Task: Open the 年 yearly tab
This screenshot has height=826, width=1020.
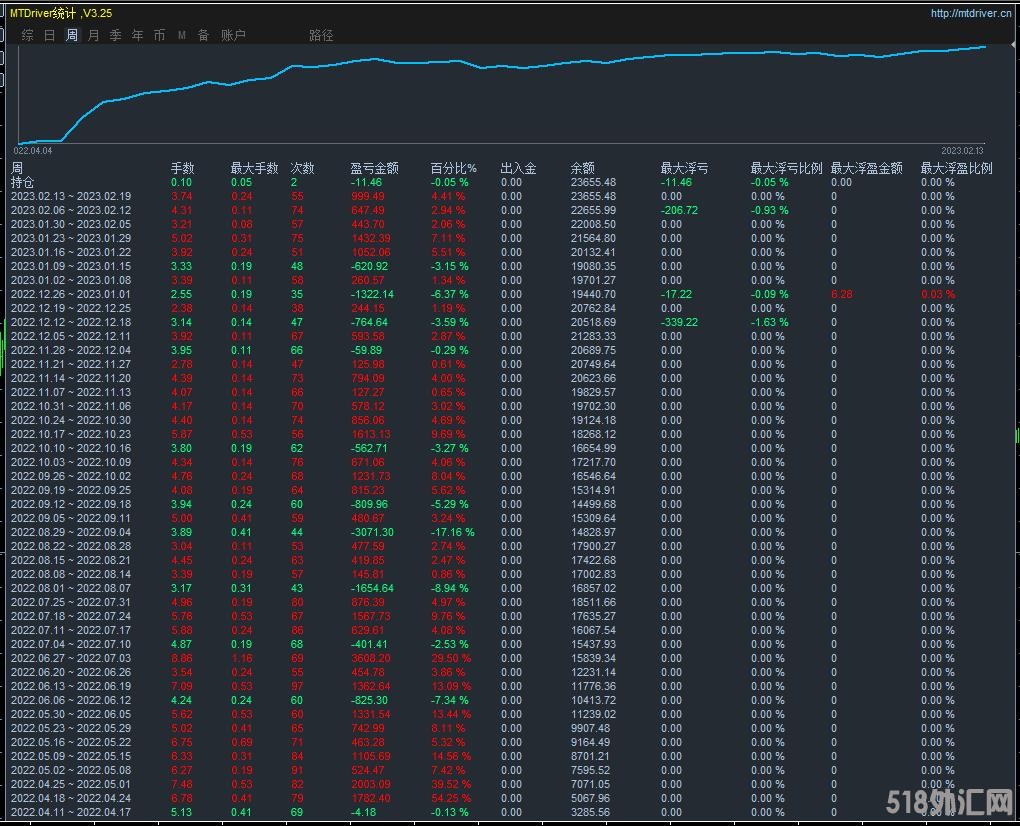Action: [138, 35]
